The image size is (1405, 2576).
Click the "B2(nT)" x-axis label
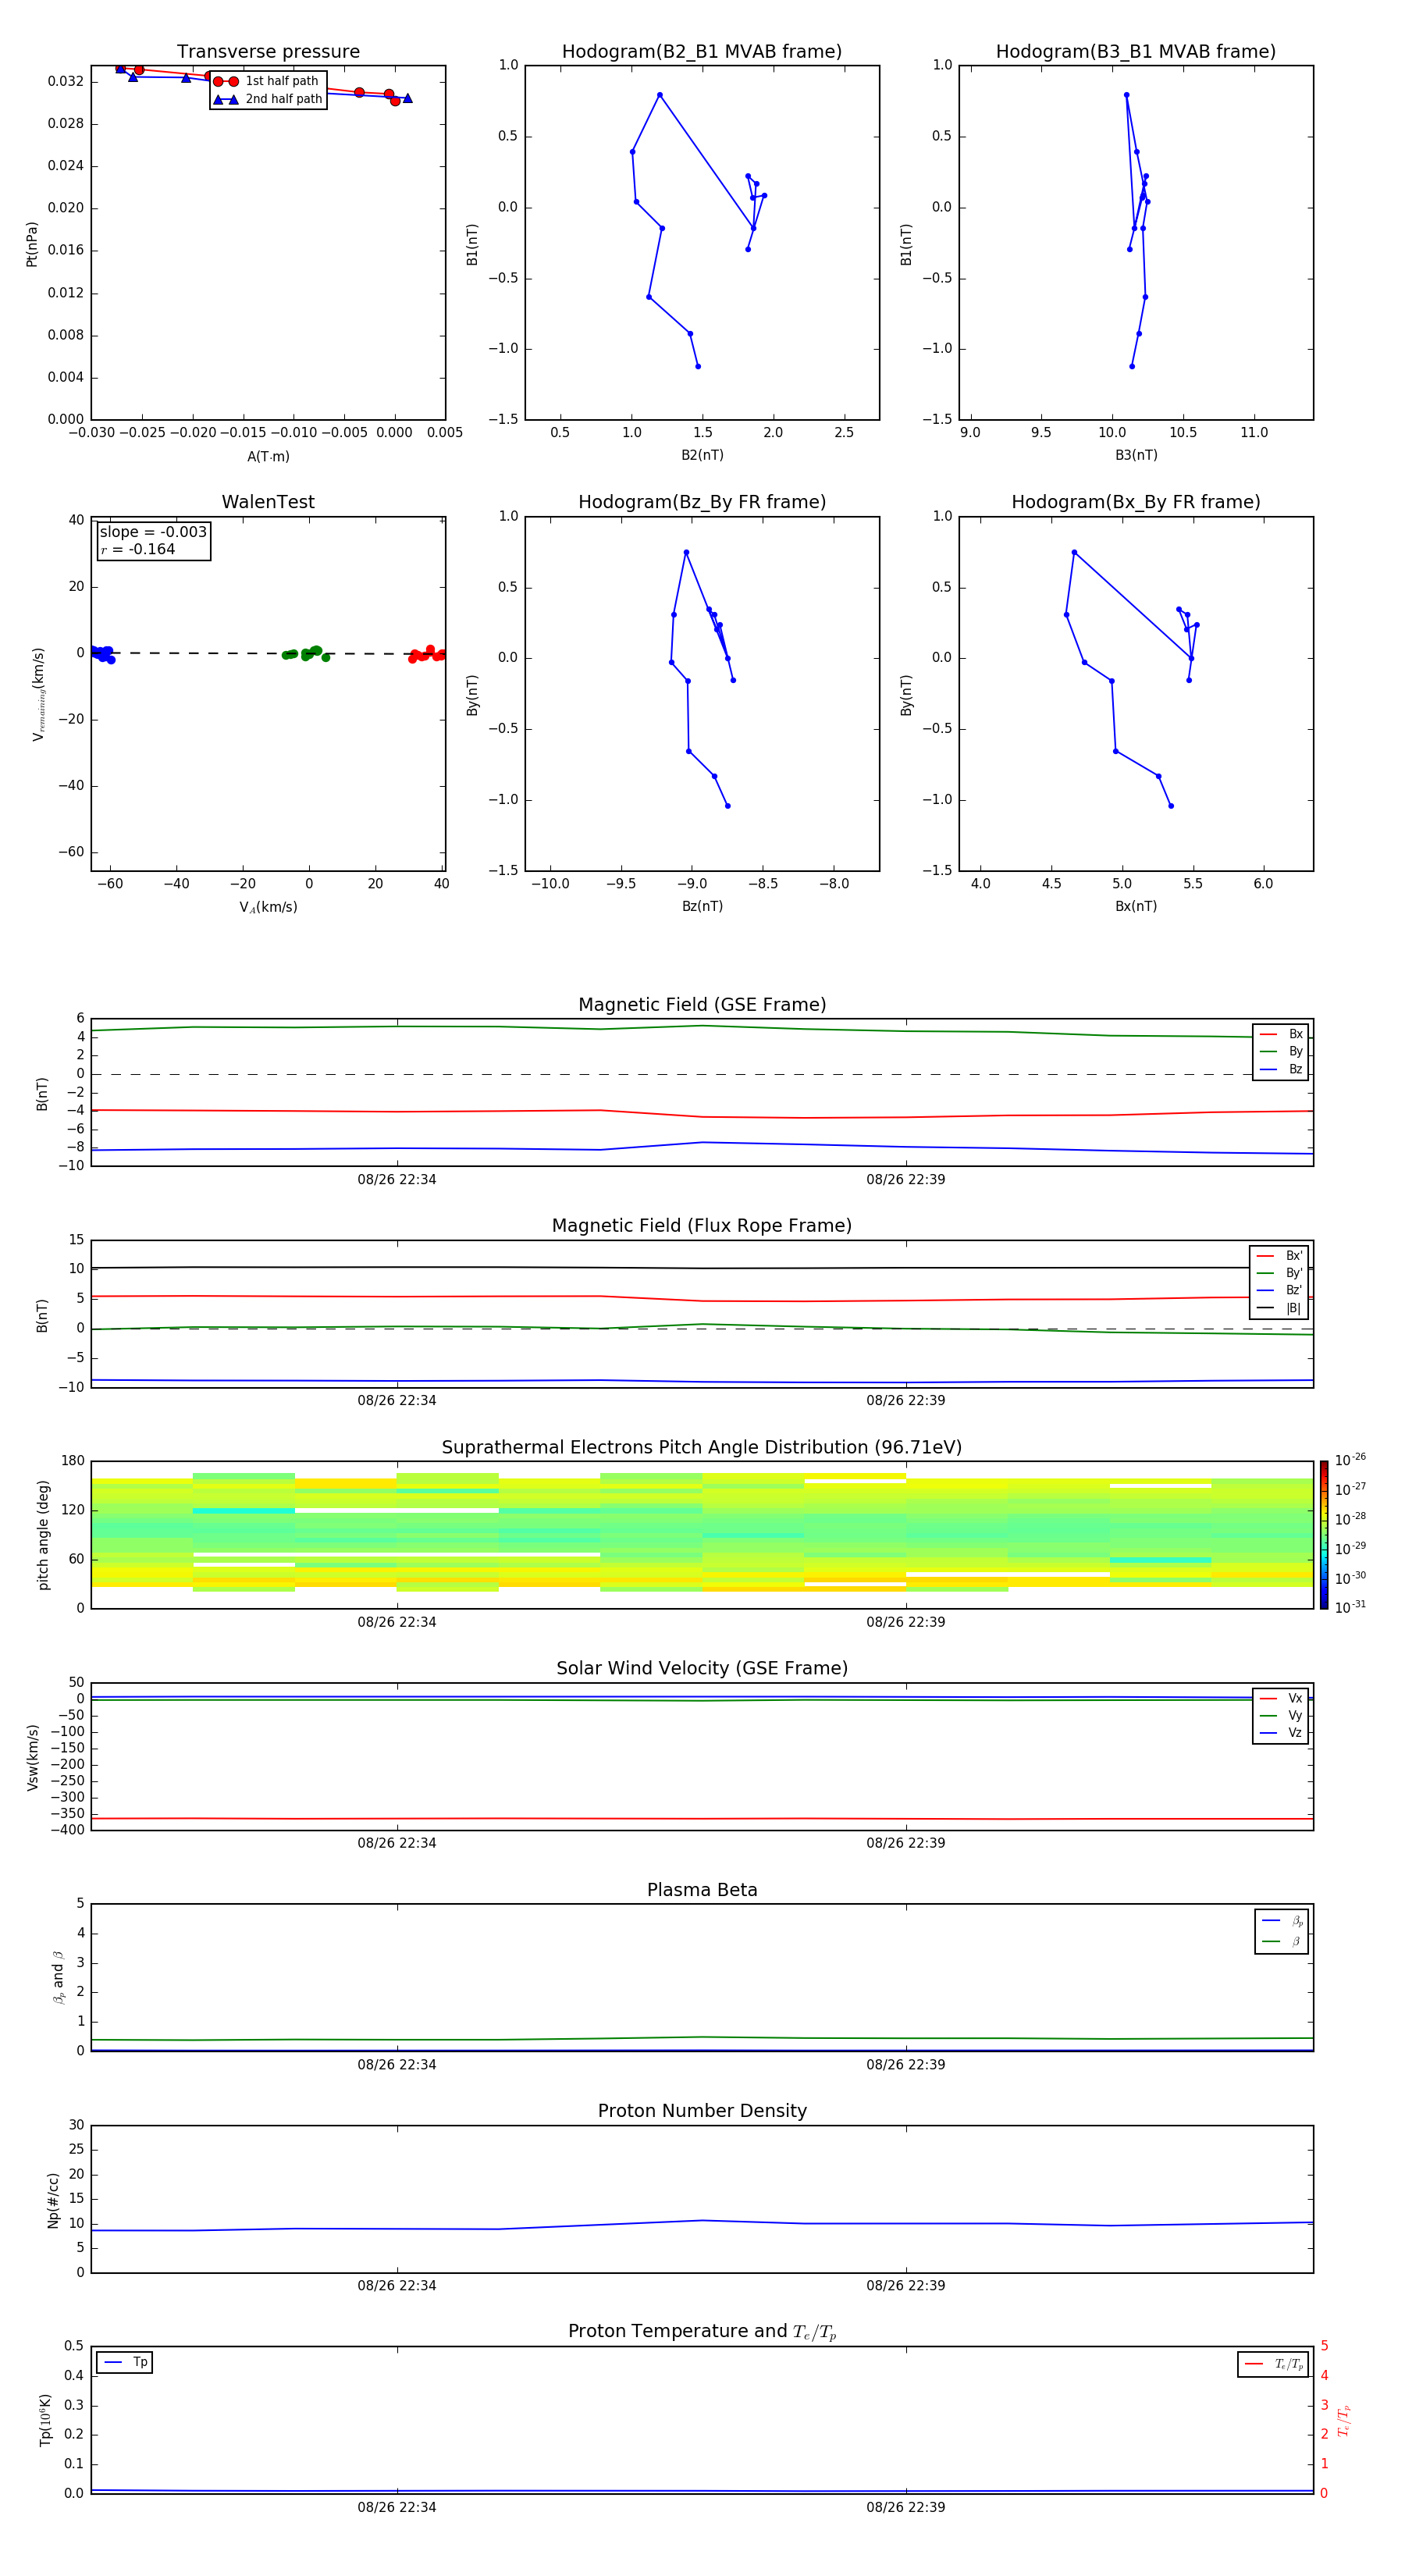click(702, 455)
